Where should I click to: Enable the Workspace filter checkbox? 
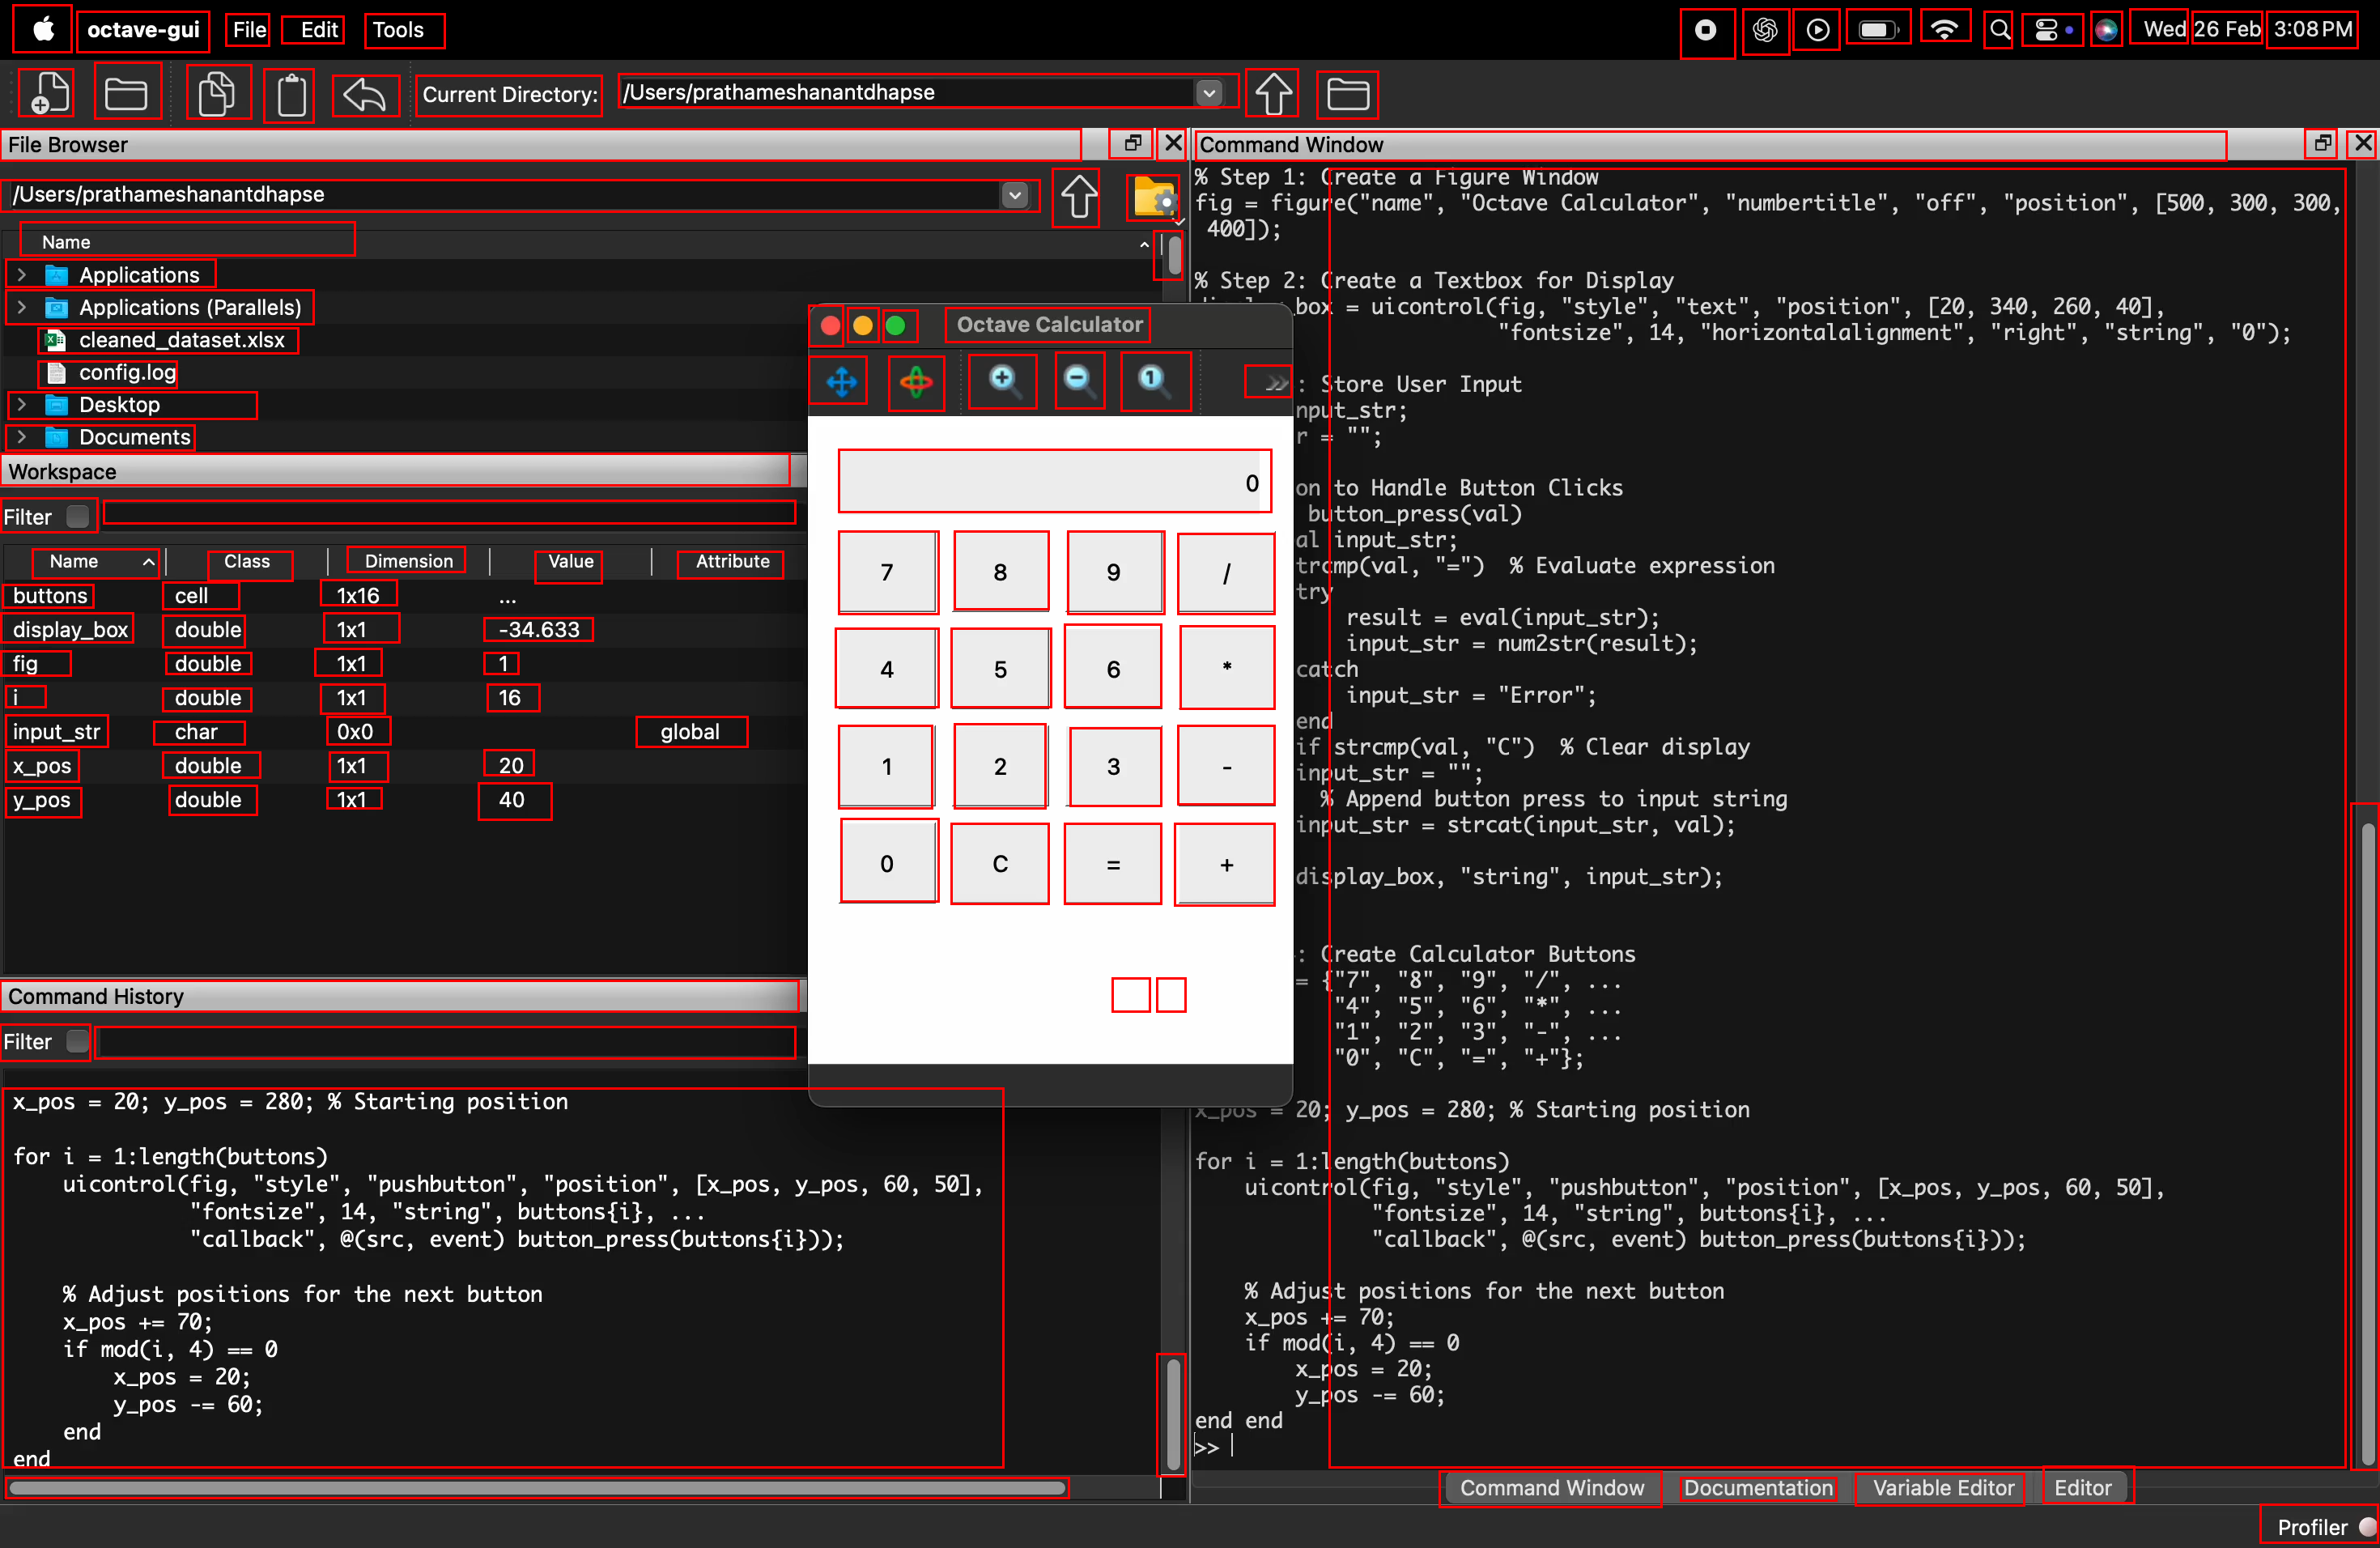(77, 516)
